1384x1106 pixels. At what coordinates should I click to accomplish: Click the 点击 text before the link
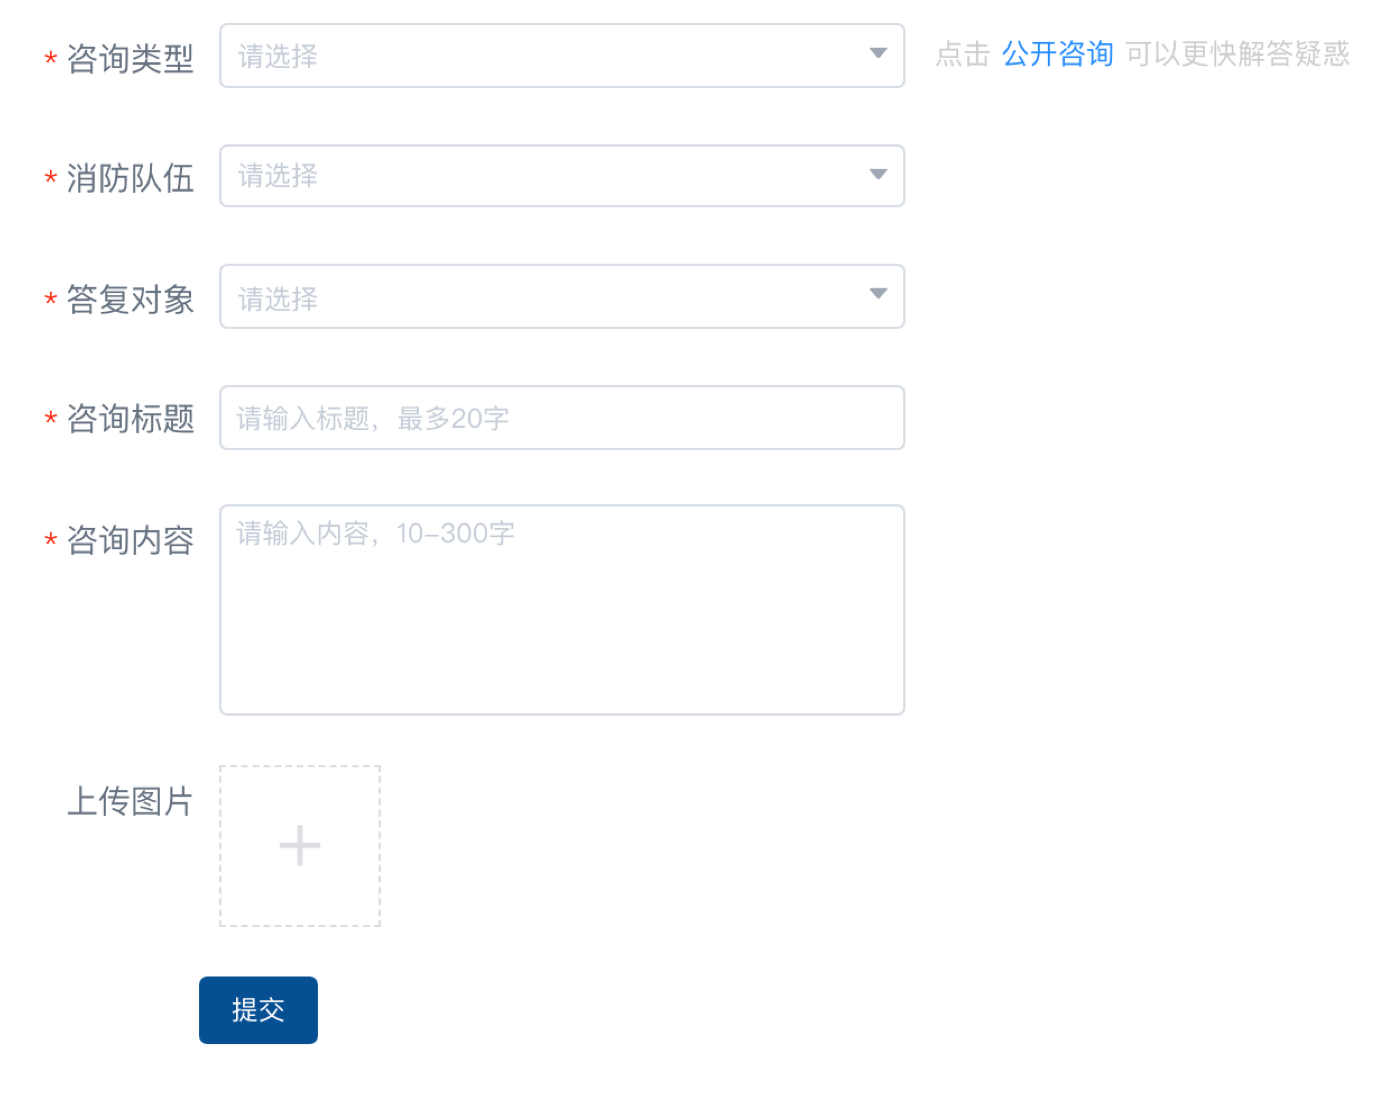[962, 54]
